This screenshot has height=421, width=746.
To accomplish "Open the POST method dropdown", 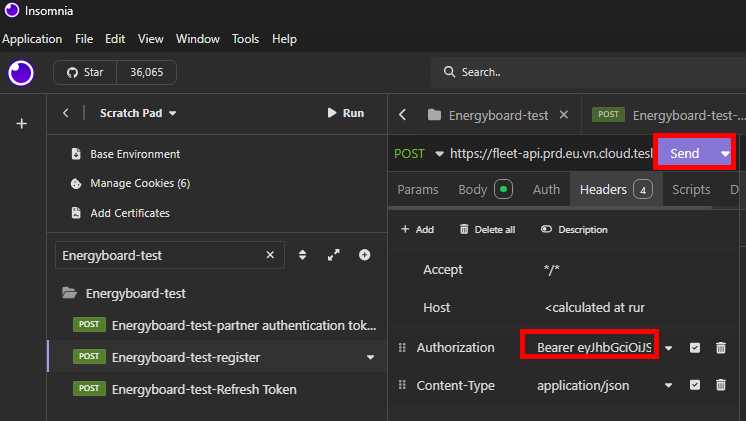I will [x=419, y=154].
